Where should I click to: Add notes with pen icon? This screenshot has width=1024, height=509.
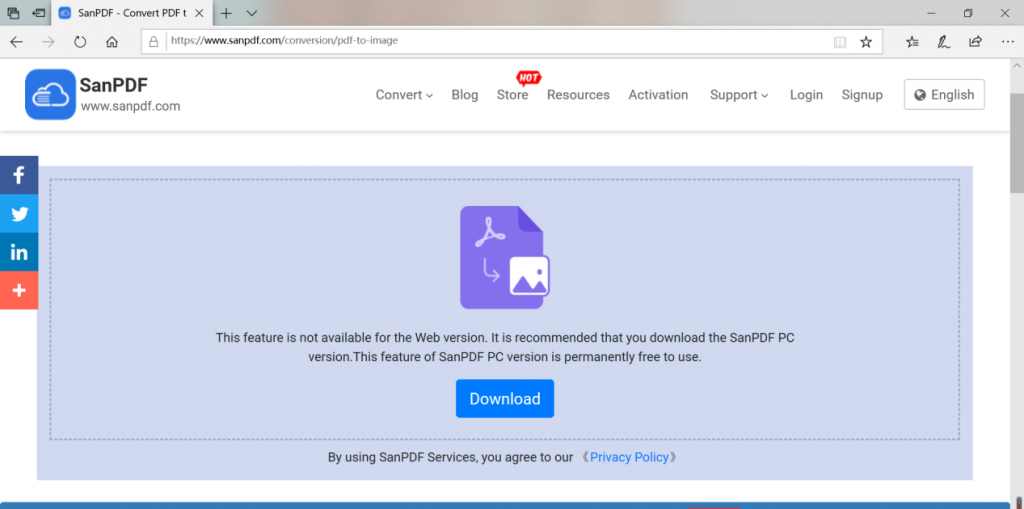[944, 42]
